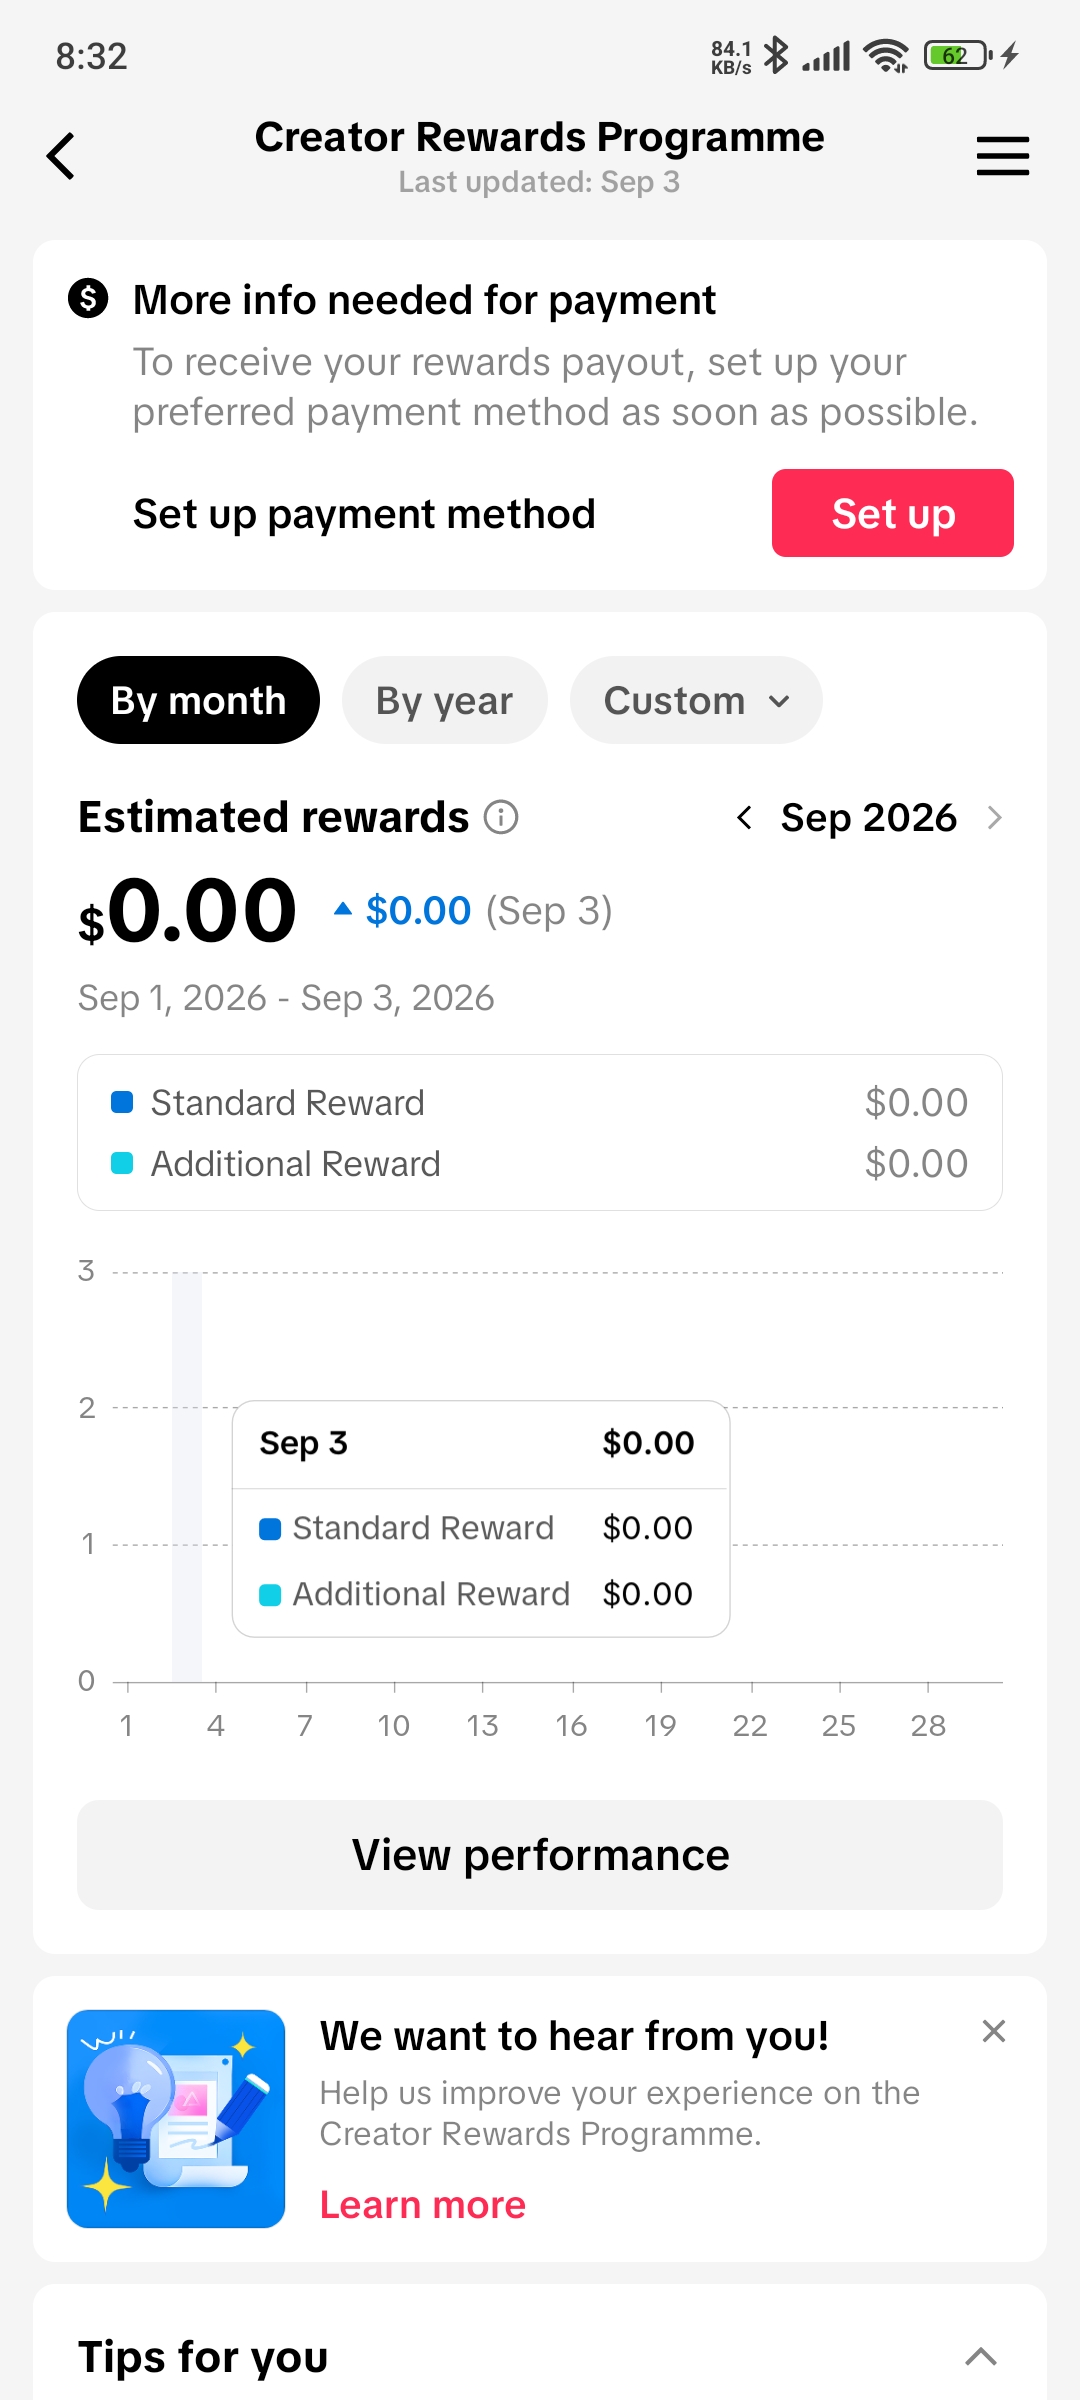Tap the blue Standard Reward legend swatch

[122, 1102]
